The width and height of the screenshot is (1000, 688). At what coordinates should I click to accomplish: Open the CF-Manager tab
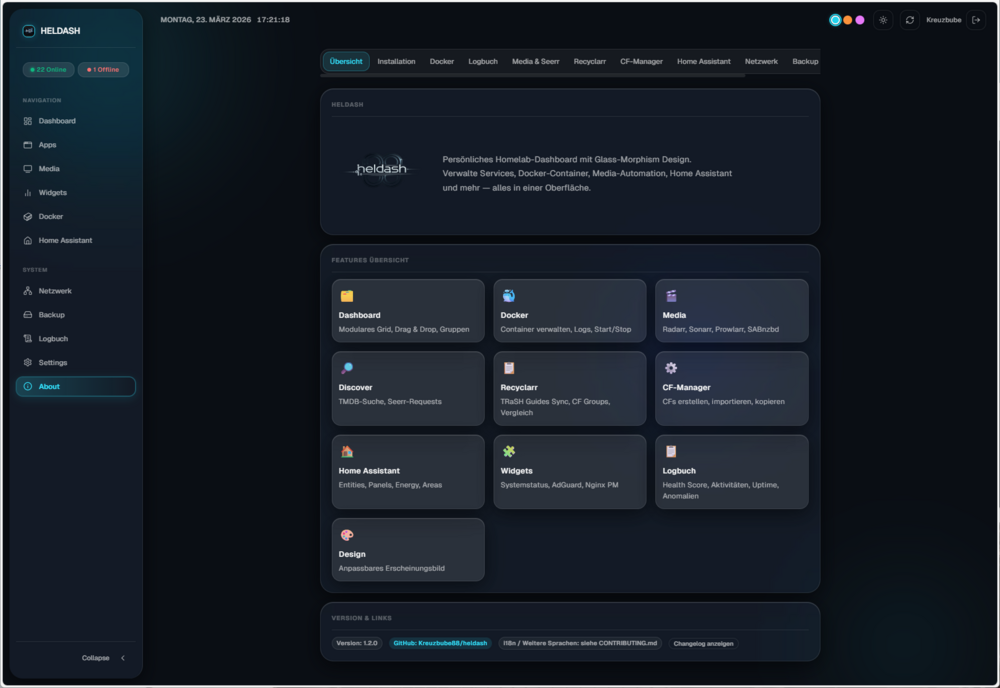tap(641, 61)
